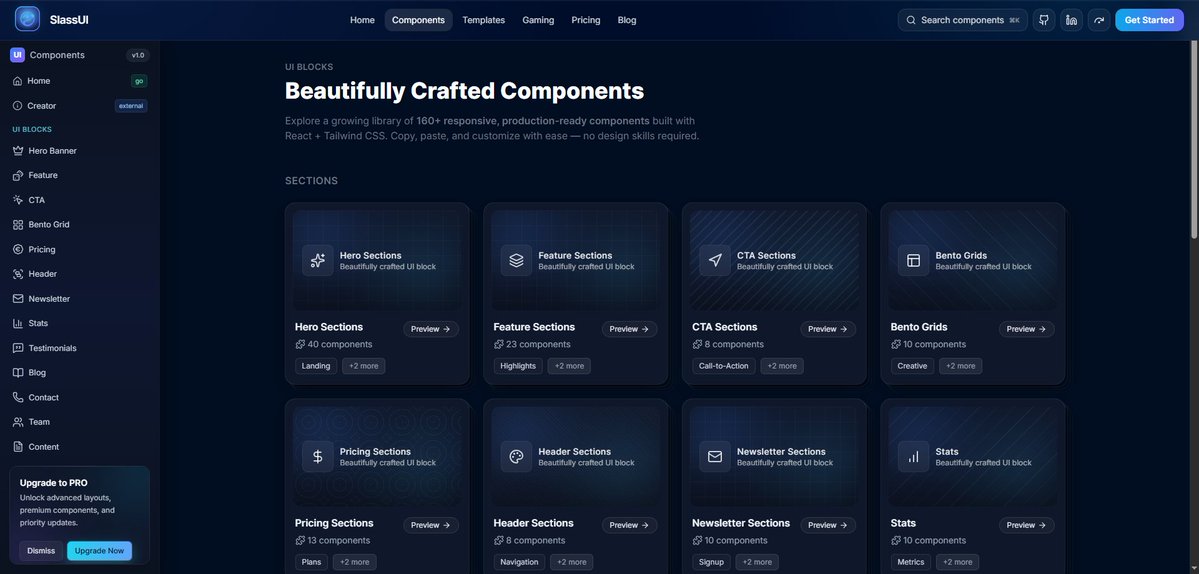Click the v1.0 version badge

[138, 55]
